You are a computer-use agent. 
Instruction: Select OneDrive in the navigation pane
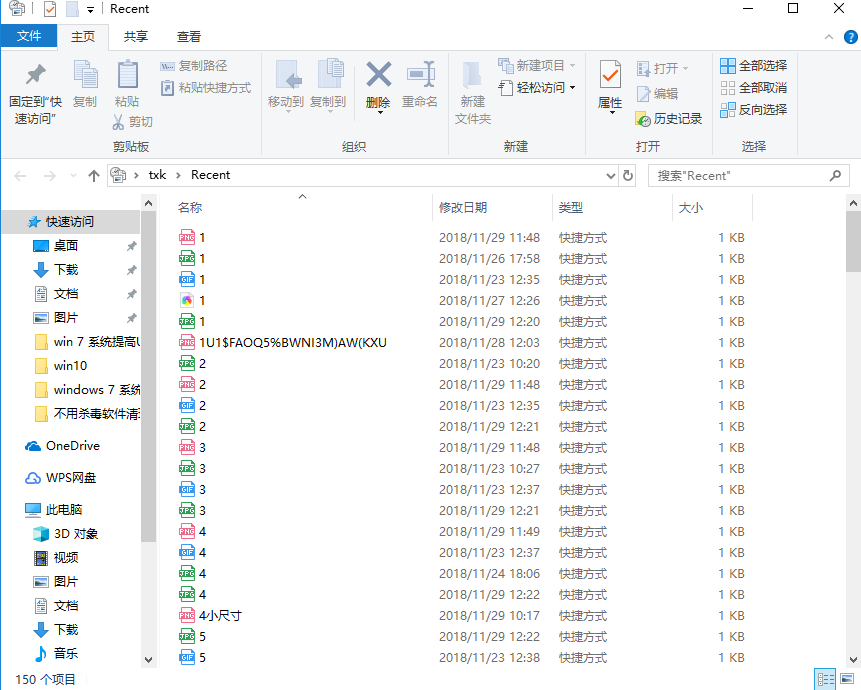click(72, 446)
